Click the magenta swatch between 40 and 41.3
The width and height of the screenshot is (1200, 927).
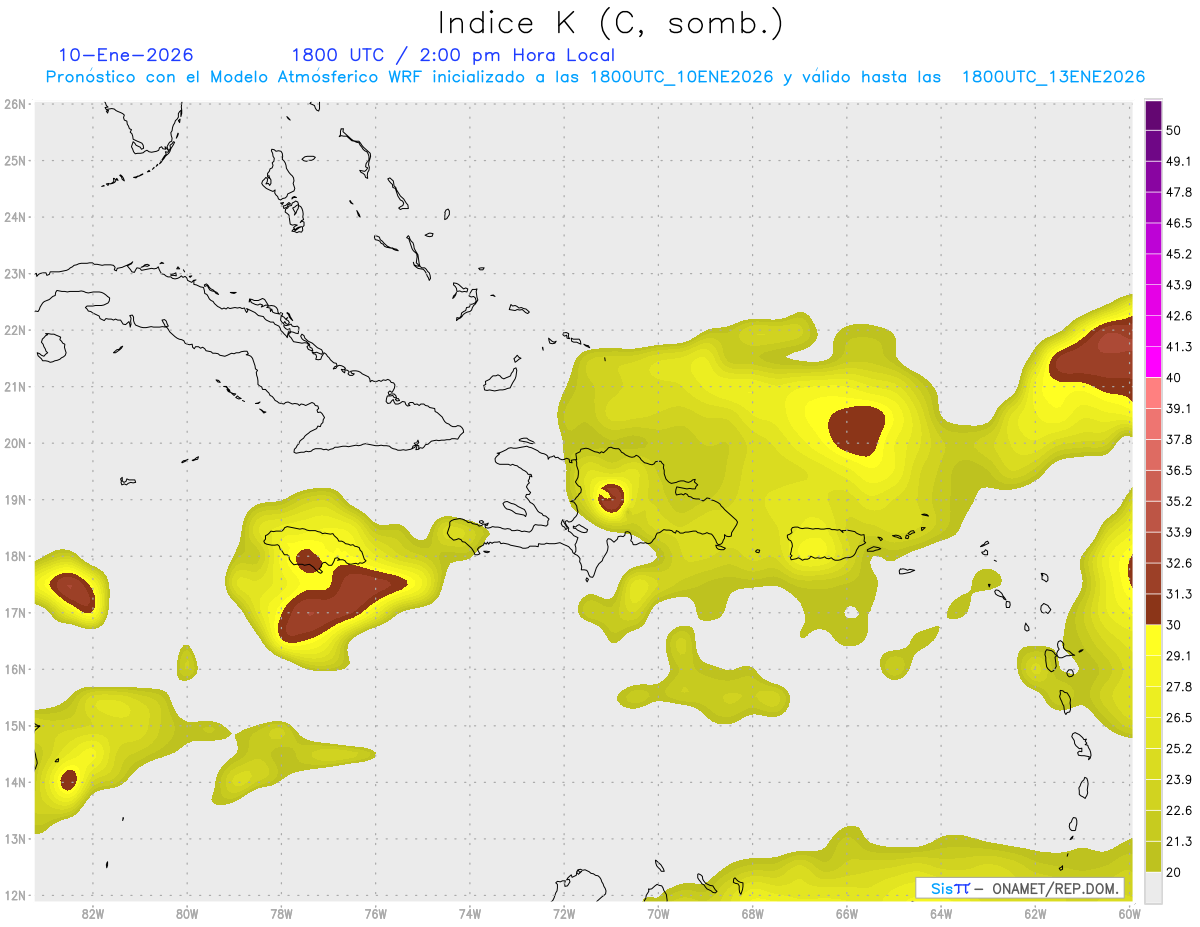[x=1153, y=362]
